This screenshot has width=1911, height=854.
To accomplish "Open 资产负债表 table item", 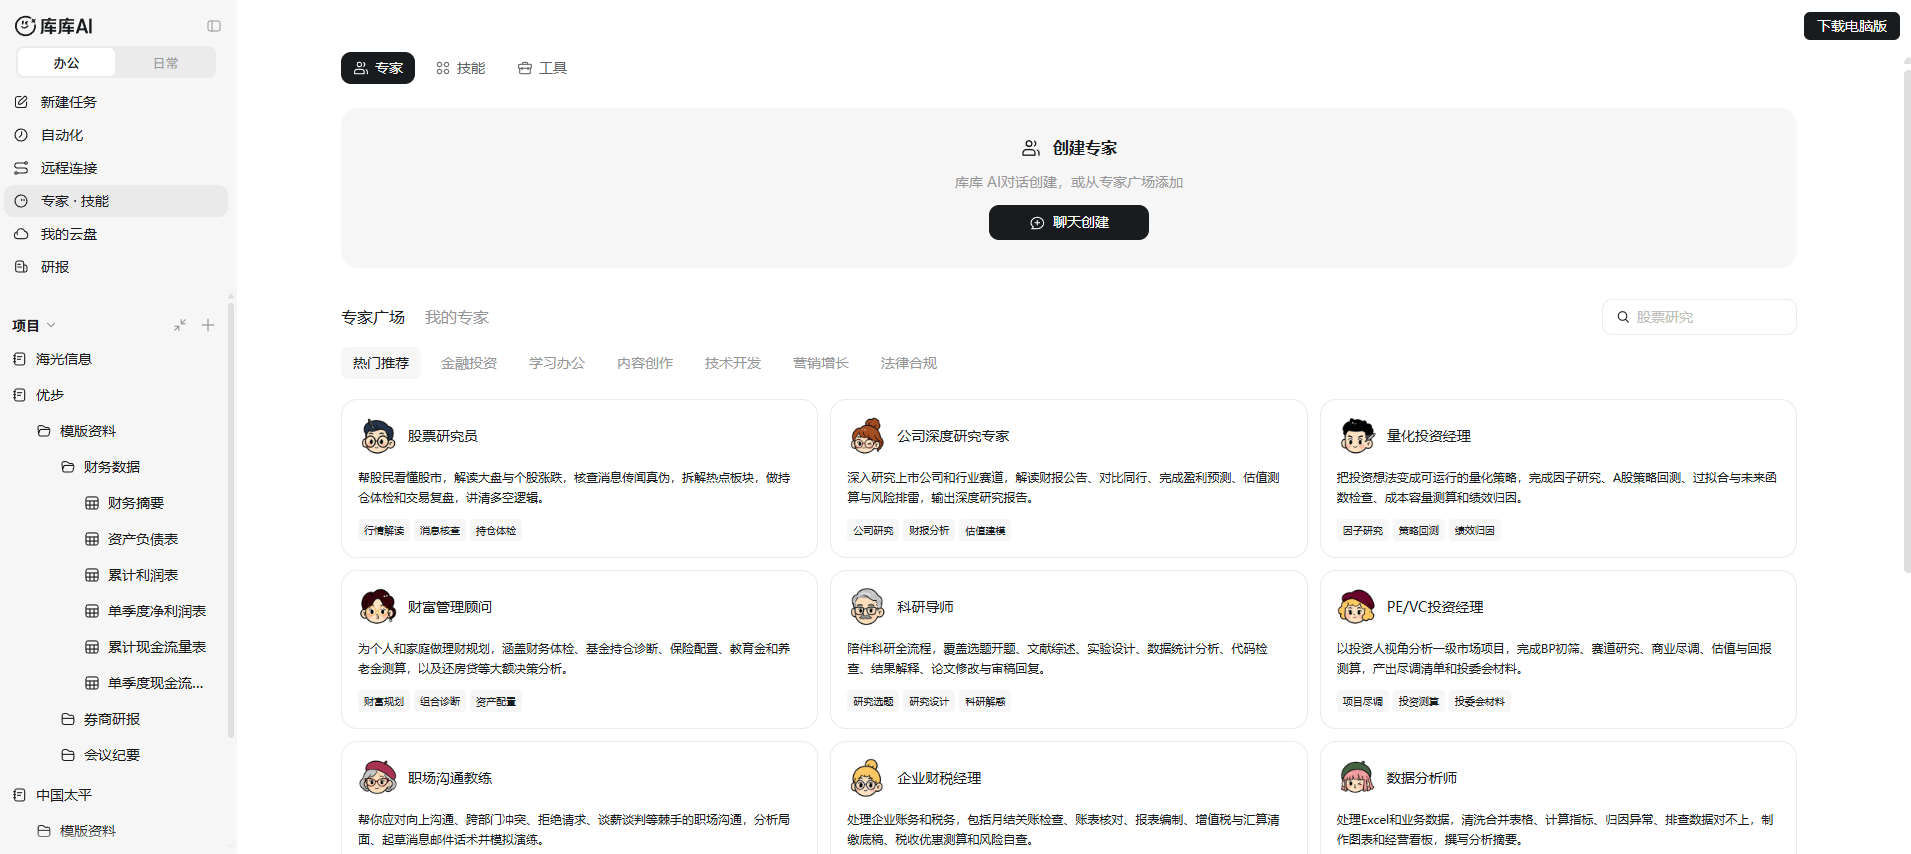I will click(x=143, y=539).
